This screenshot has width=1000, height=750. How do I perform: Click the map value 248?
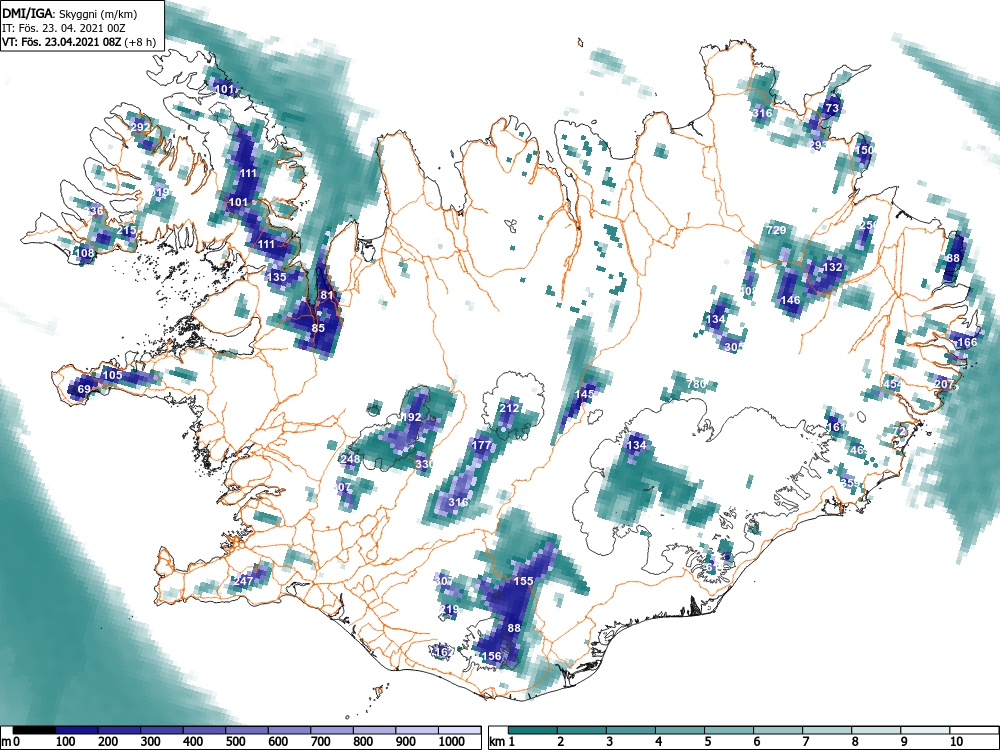[x=350, y=459]
